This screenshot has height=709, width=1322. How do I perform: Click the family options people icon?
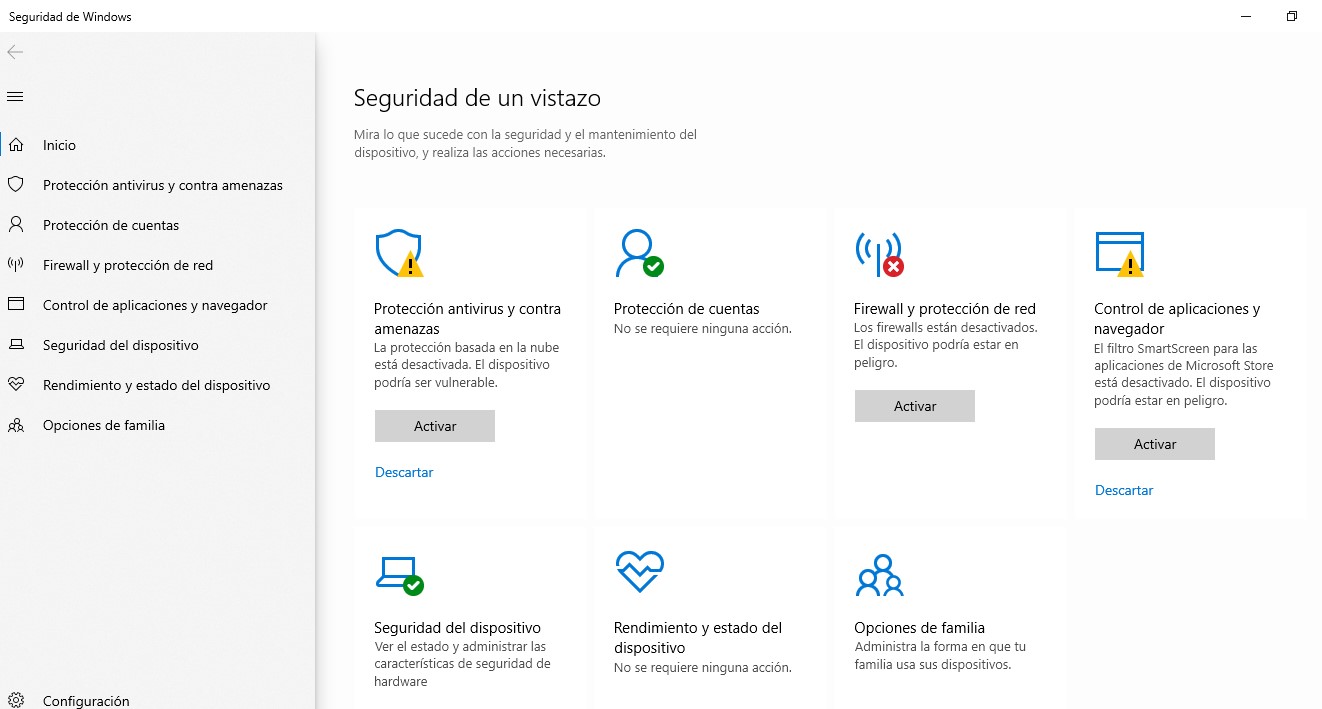(x=879, y=574)
